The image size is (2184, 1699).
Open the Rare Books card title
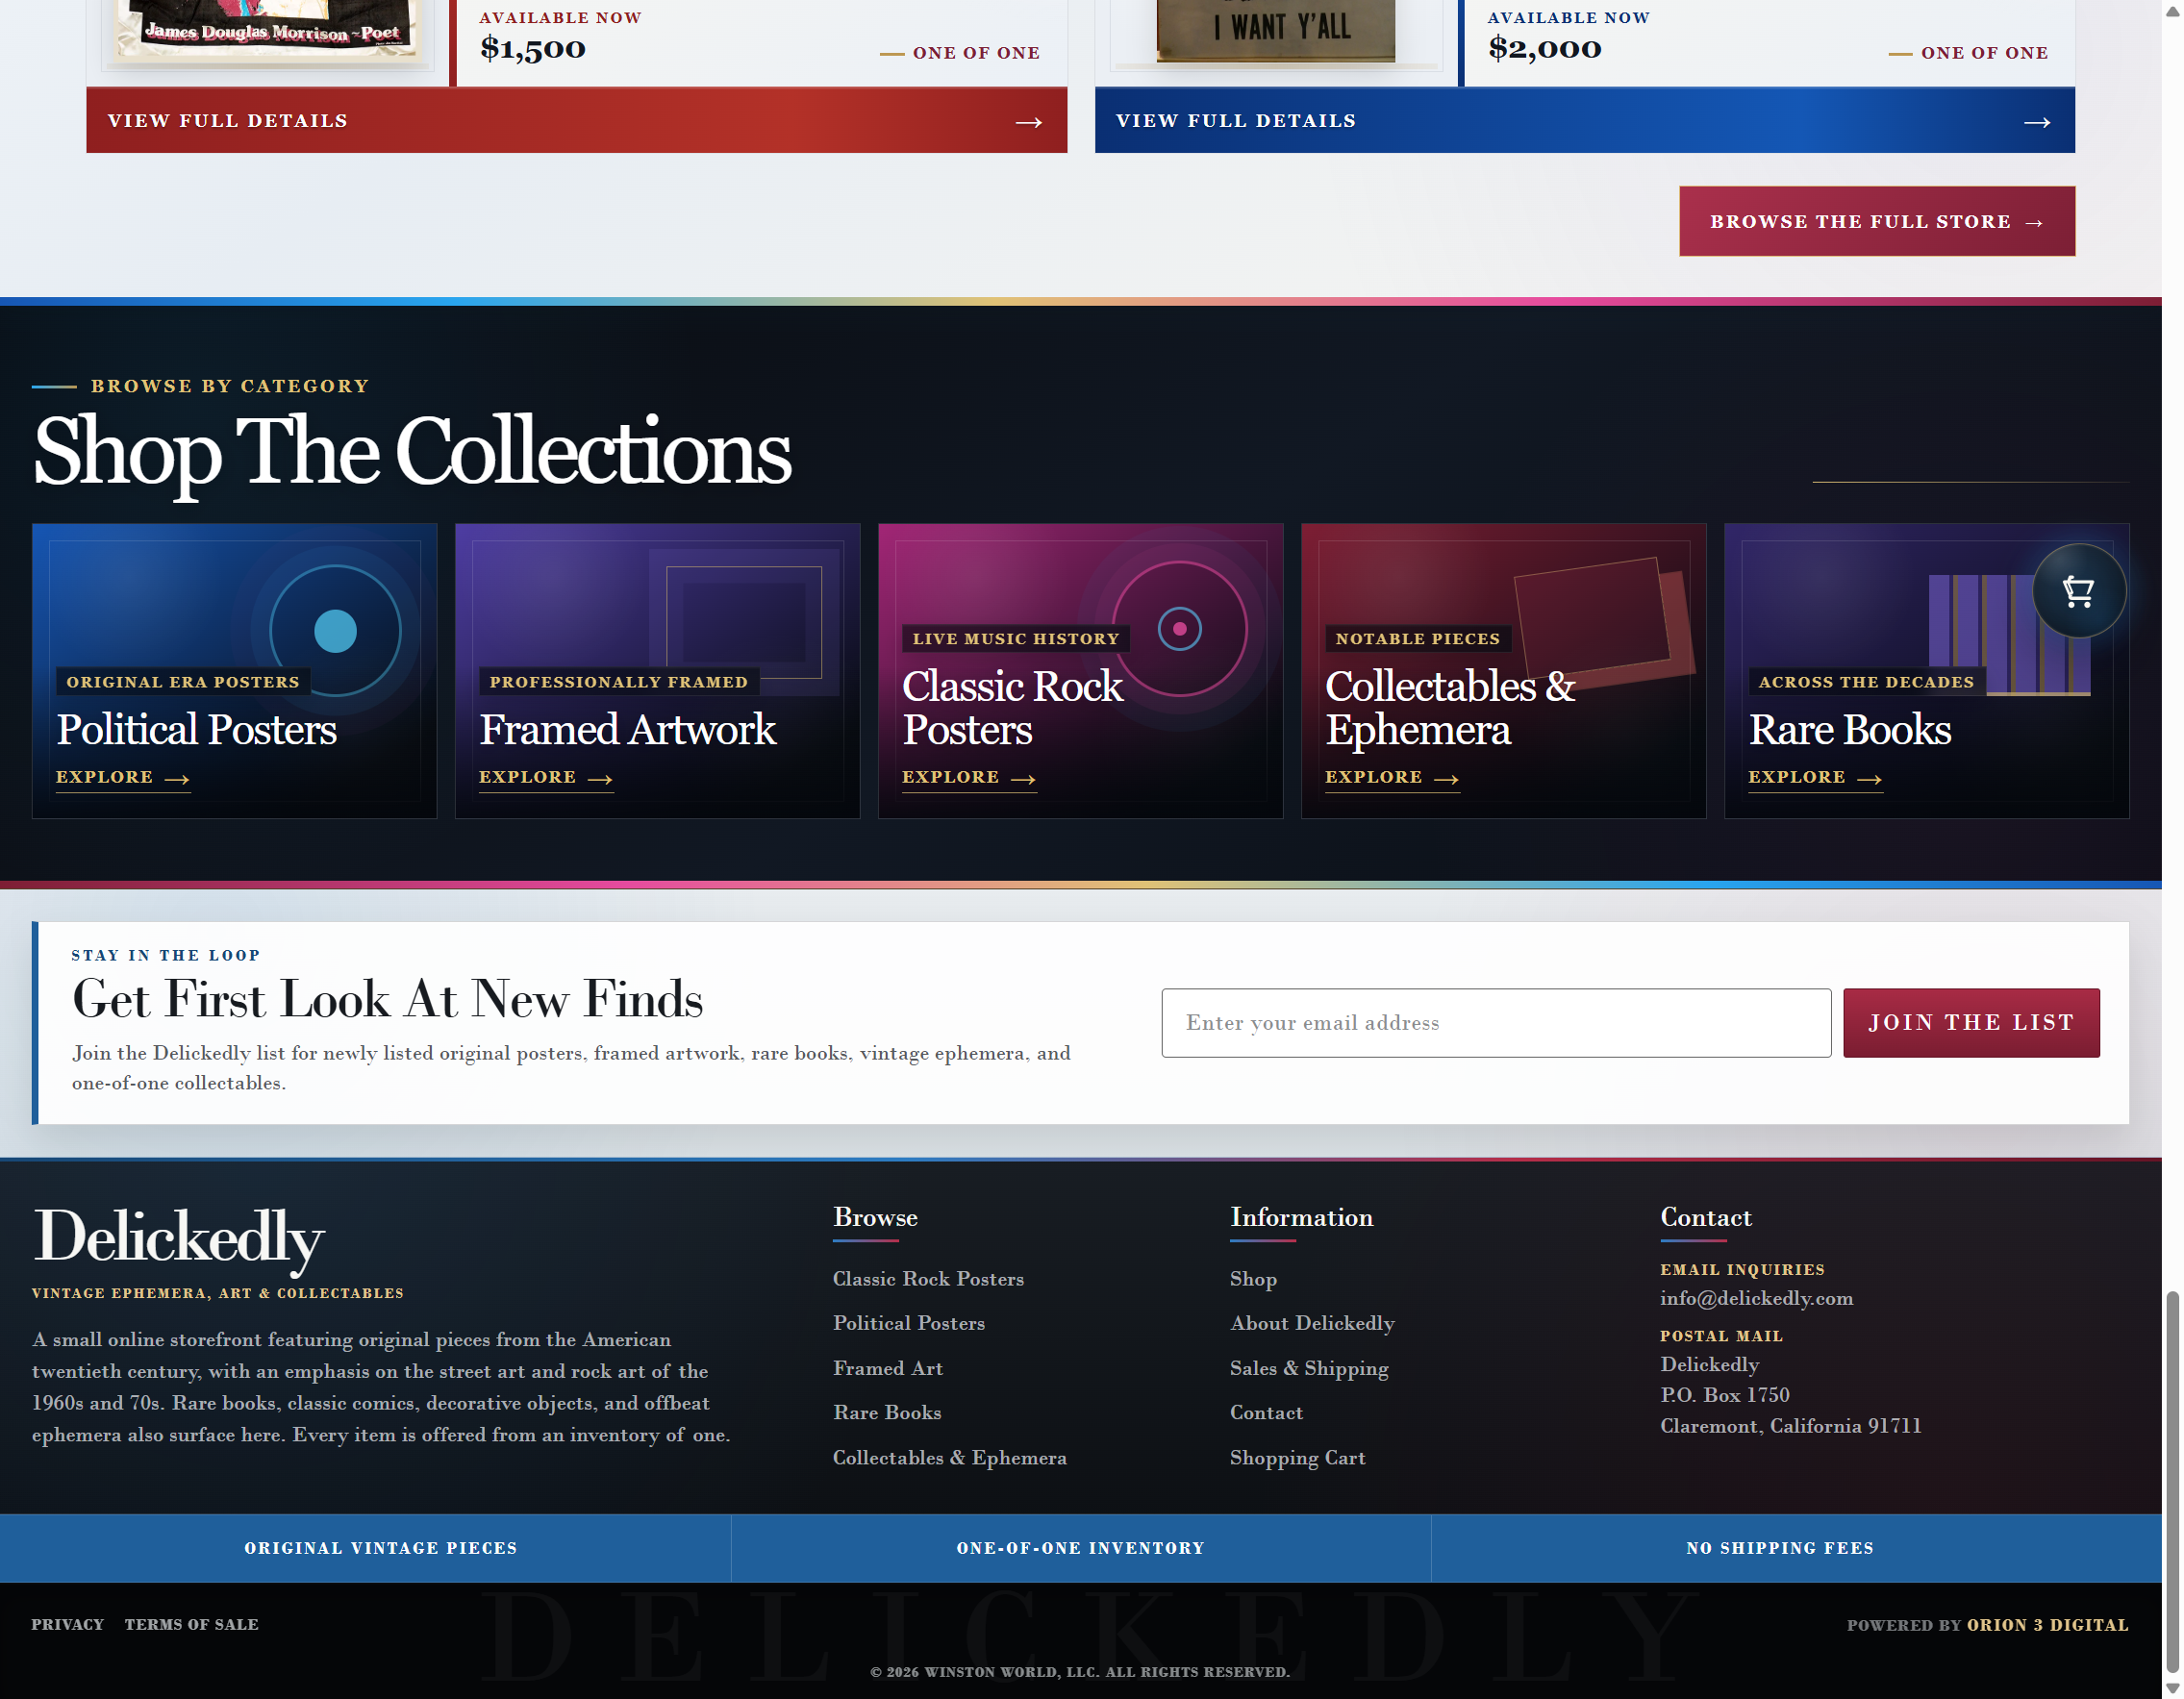(x=1849, y=729)
